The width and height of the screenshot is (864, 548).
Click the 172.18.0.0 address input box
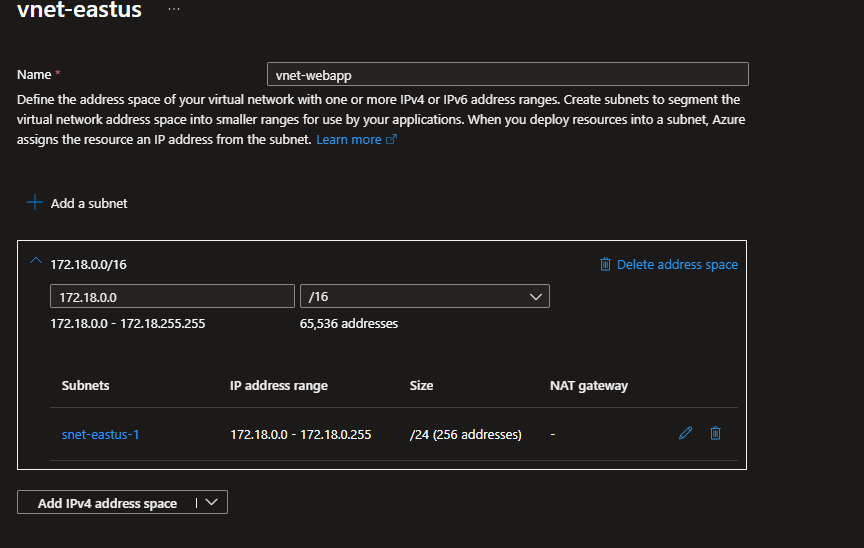(171, 296)
